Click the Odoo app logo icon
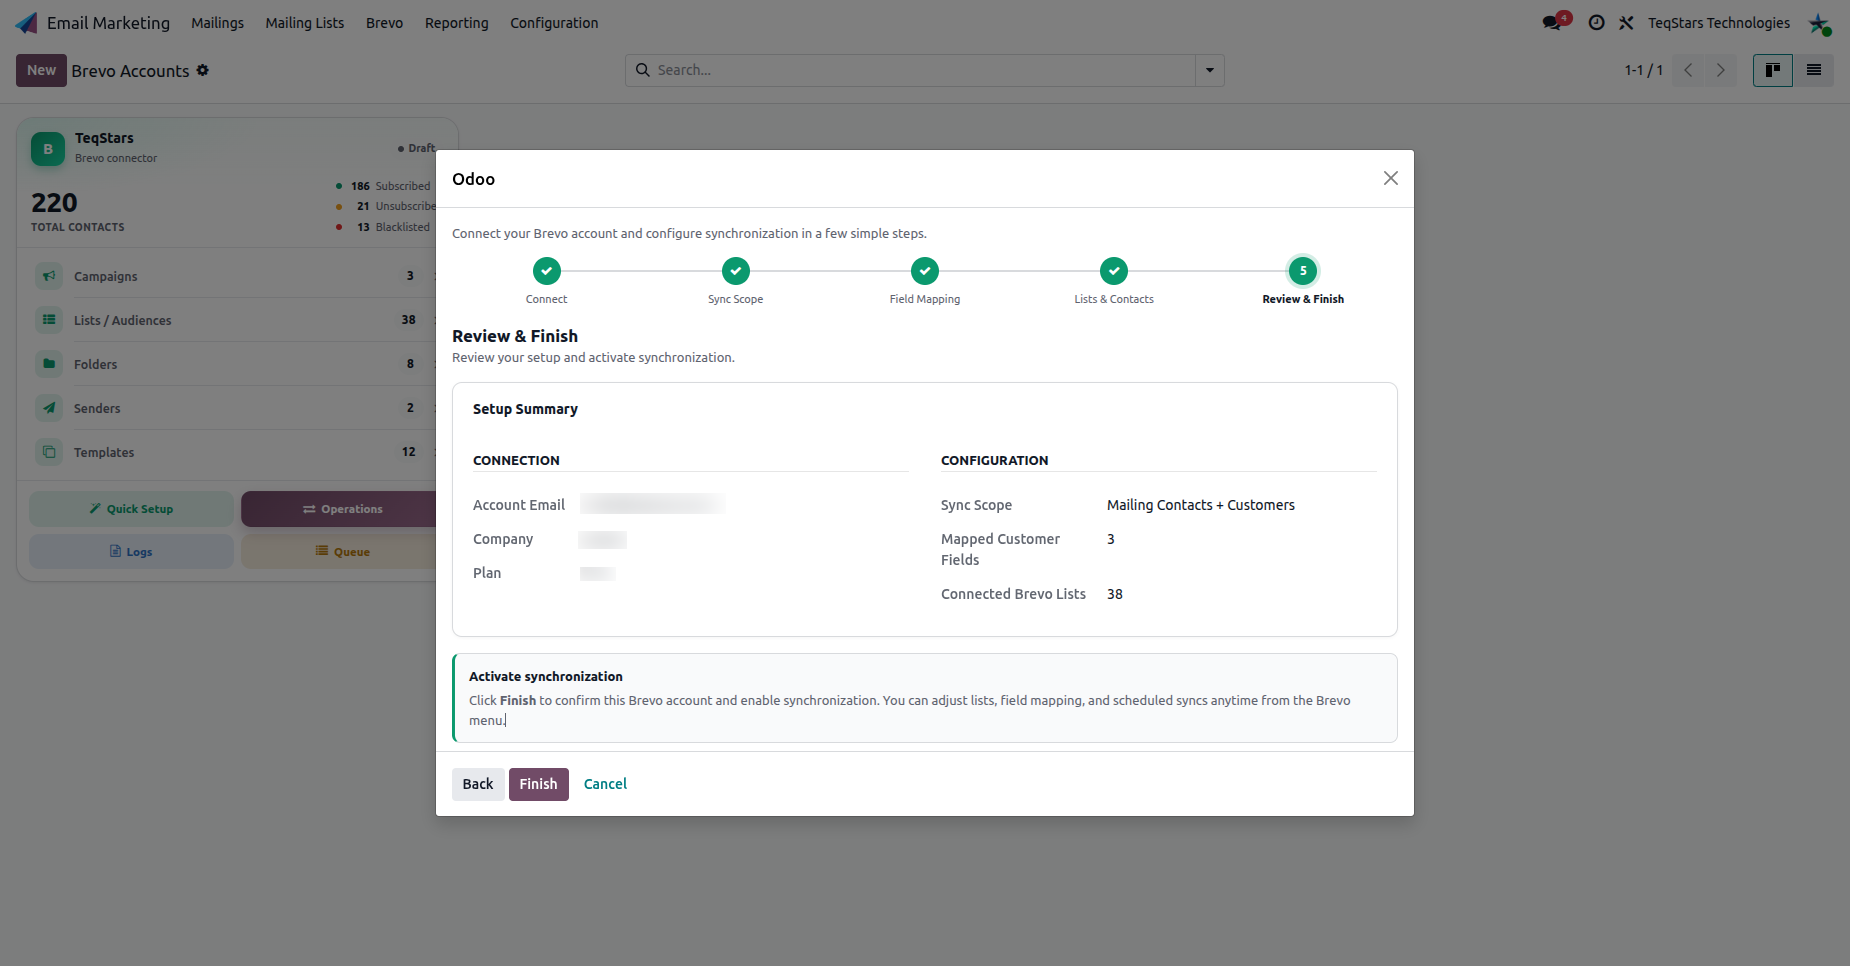1850x966 pixels. point(27,23)
